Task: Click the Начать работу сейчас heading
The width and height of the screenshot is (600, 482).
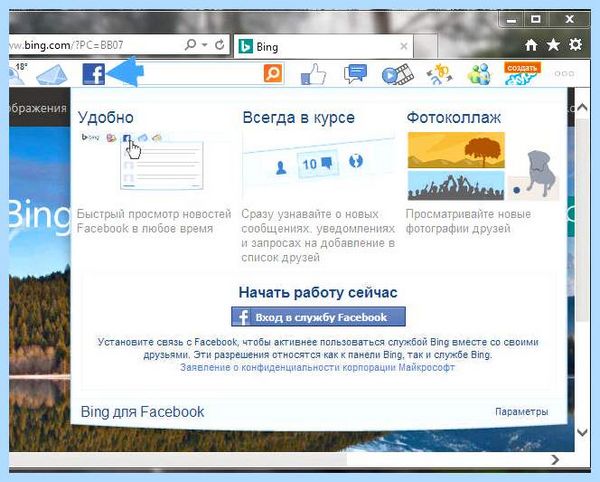Action: (x=318, y=293)
